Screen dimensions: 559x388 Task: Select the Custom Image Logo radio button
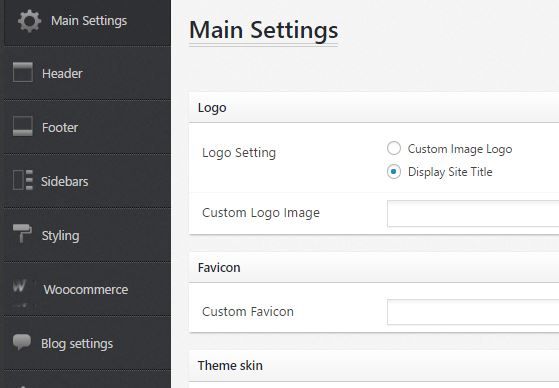394,148
